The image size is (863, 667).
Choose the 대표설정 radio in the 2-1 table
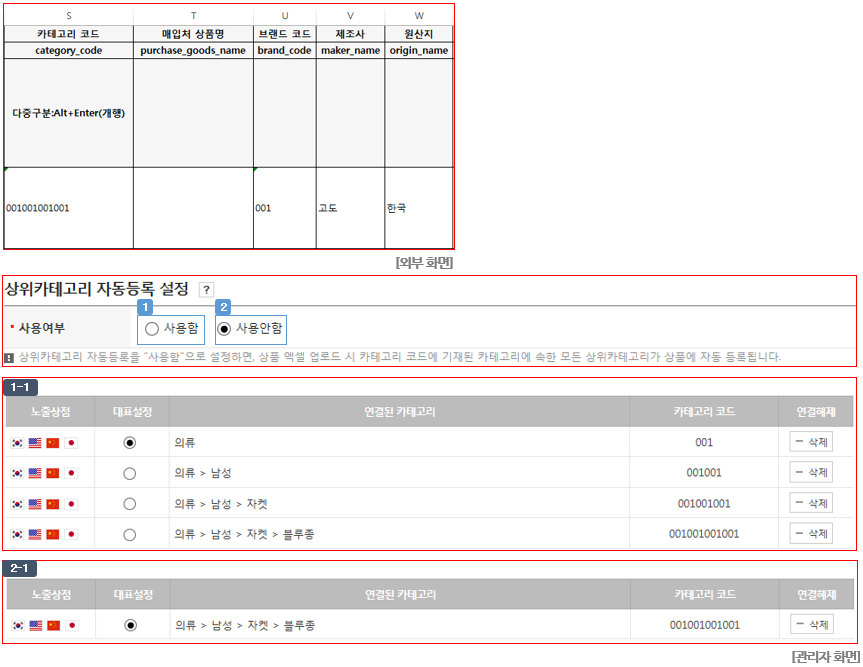pos(130,626)
